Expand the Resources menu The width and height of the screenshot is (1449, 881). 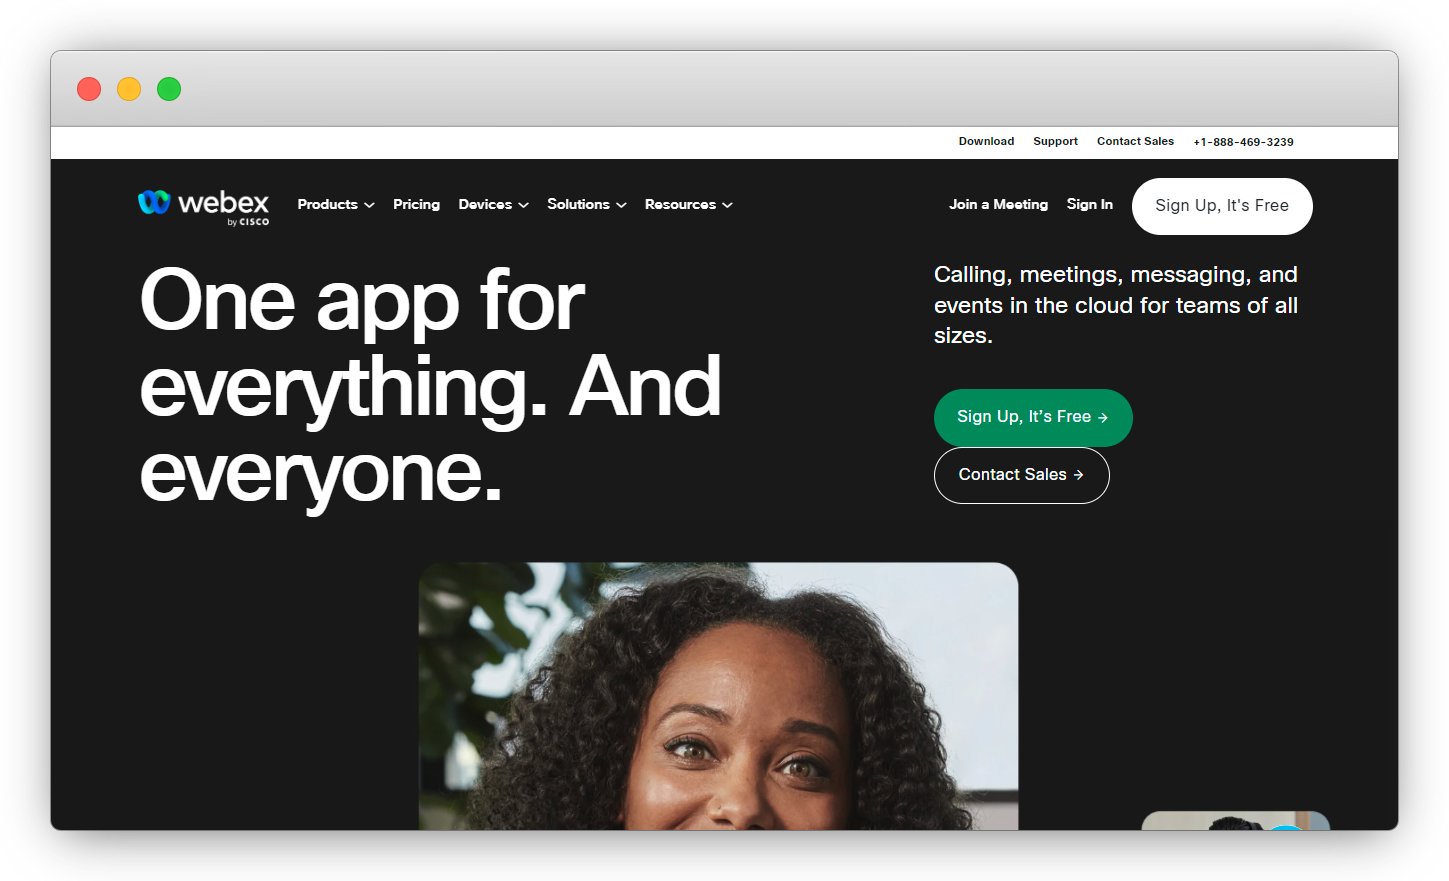[x=689, y=204]
